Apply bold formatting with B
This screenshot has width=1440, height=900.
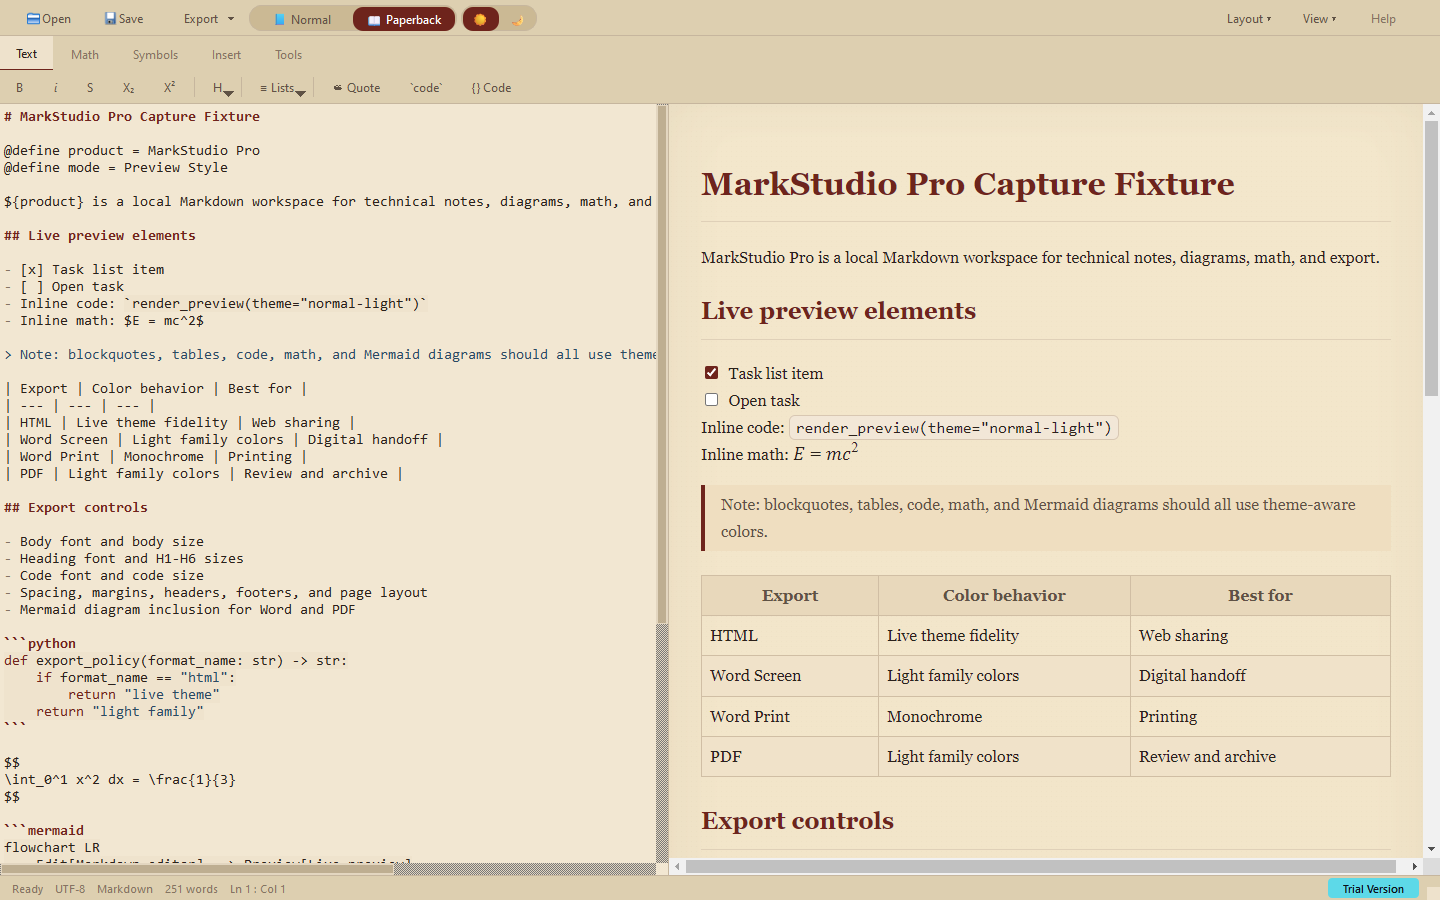19,88
